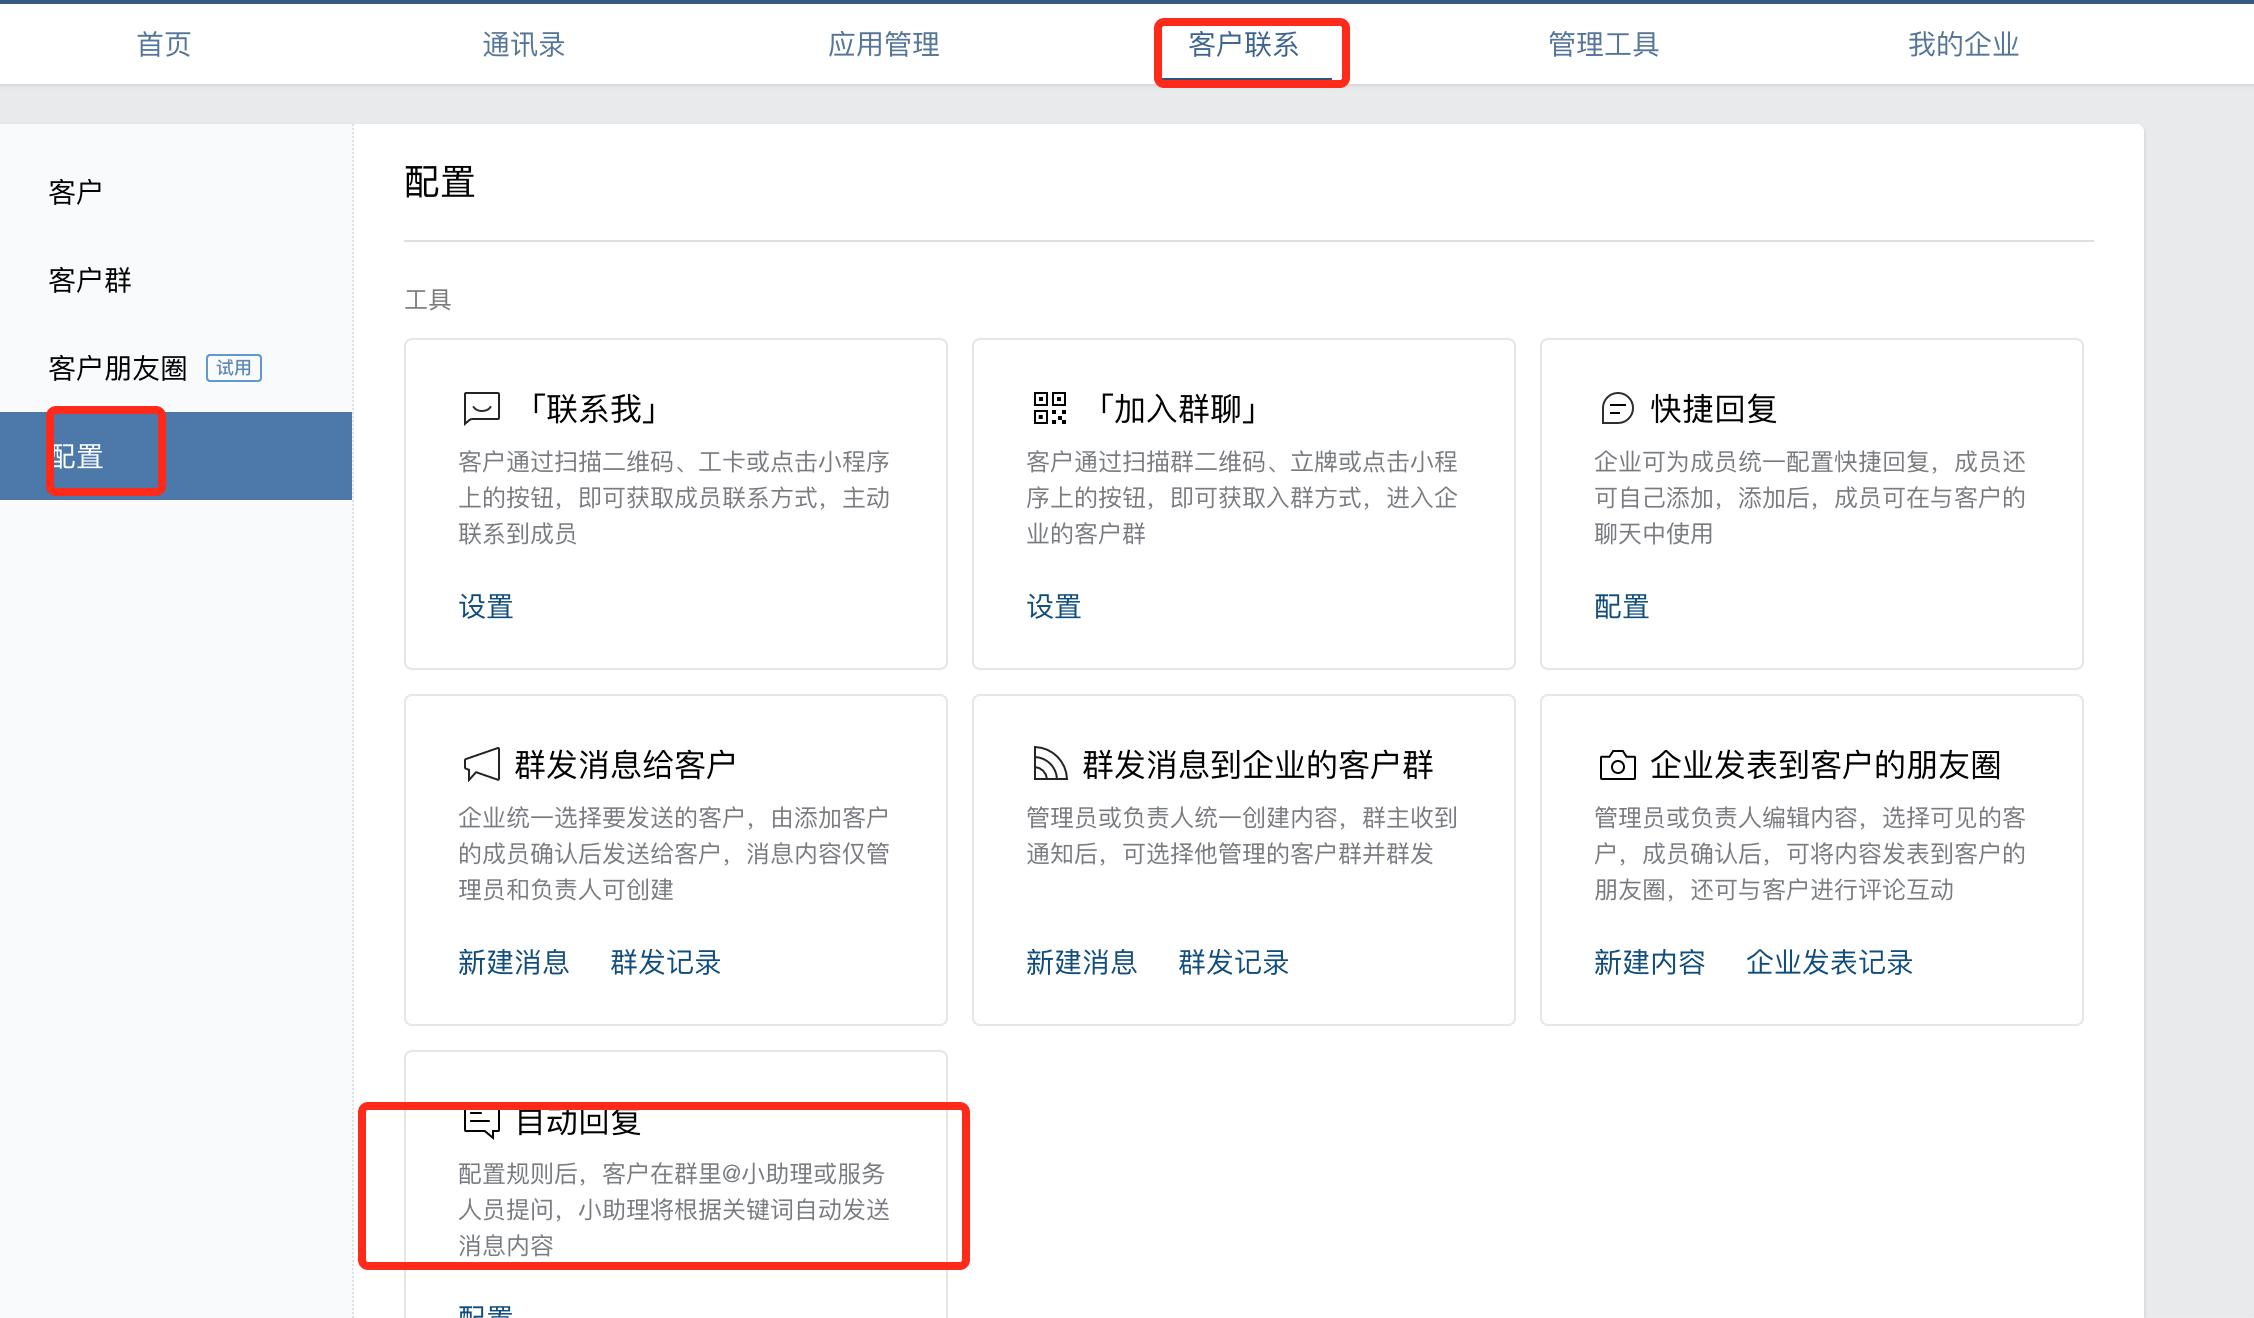Click the feed icon for 群发消息到企业的客户群
The width and height of the screenshot is (2254, 1318).
[1049, 764]
